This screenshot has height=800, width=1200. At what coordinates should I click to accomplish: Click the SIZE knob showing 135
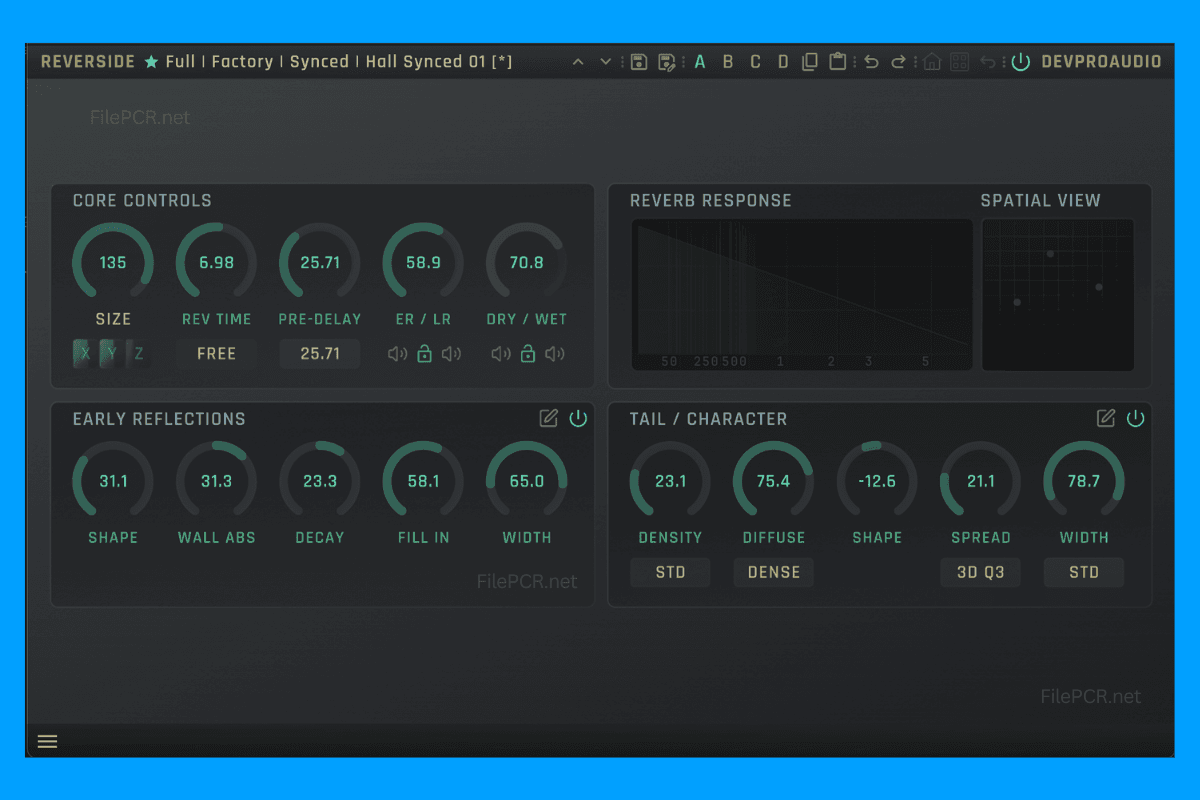pos(113,263)
